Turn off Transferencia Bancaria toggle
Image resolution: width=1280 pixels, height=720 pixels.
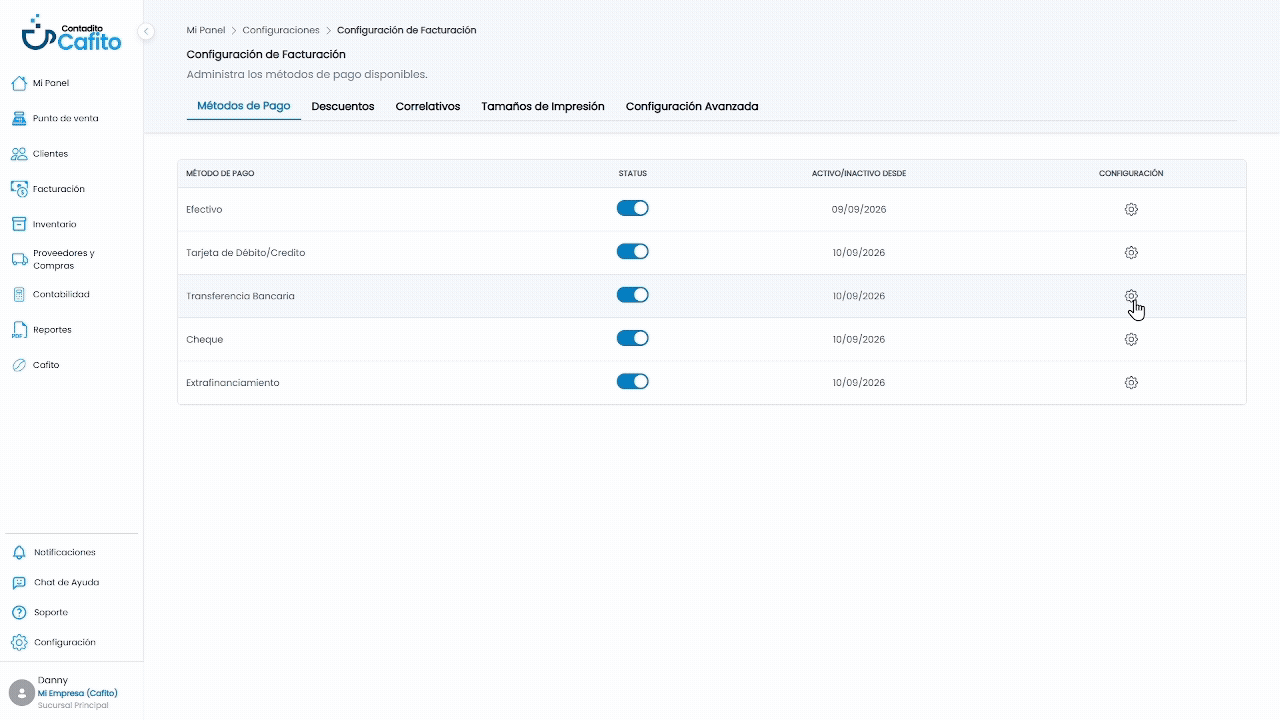pos(633,295)
